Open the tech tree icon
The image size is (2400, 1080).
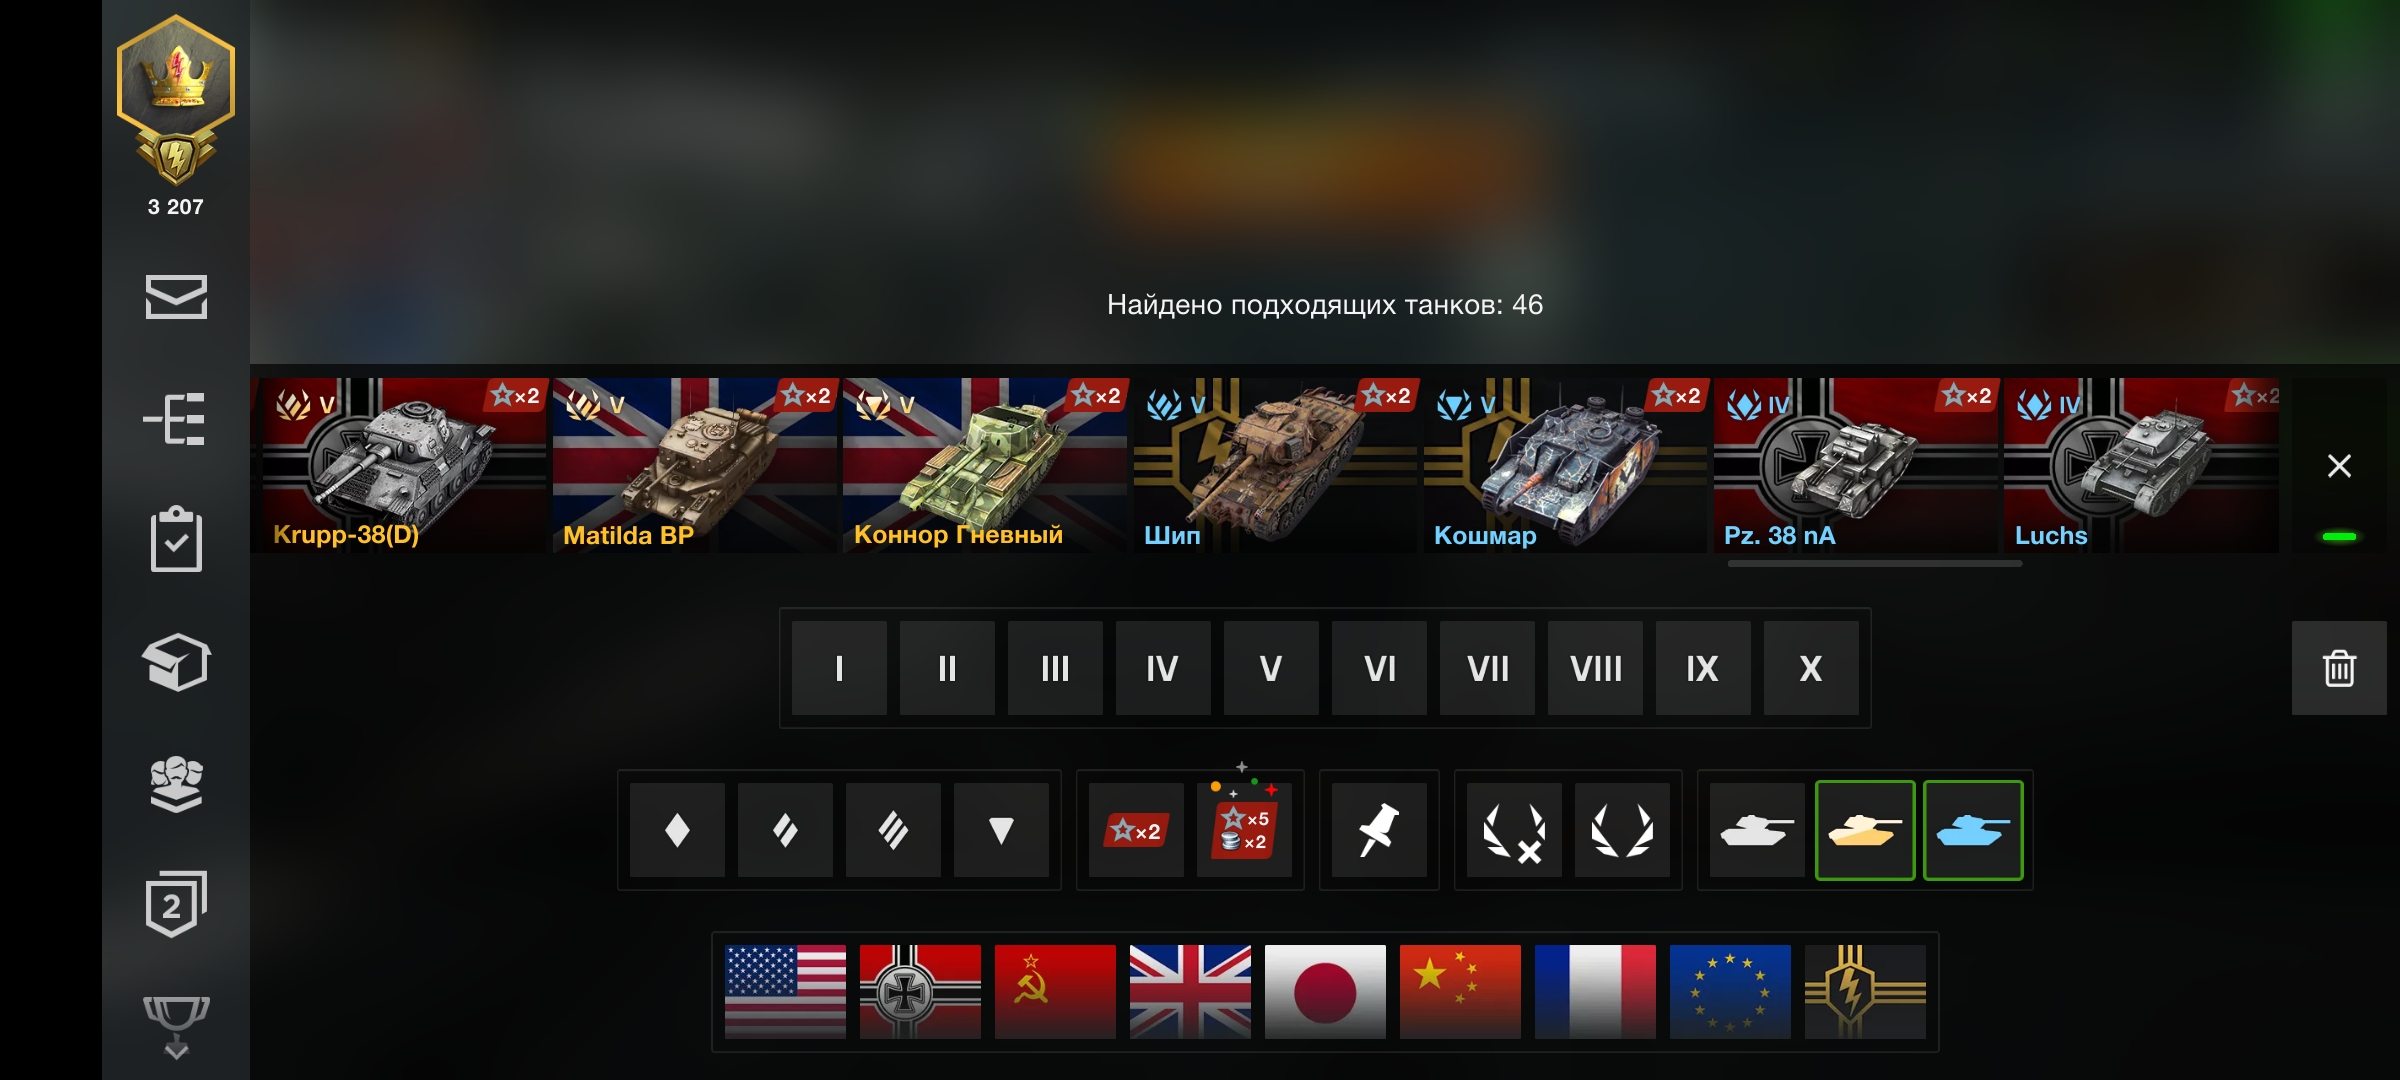175,419
